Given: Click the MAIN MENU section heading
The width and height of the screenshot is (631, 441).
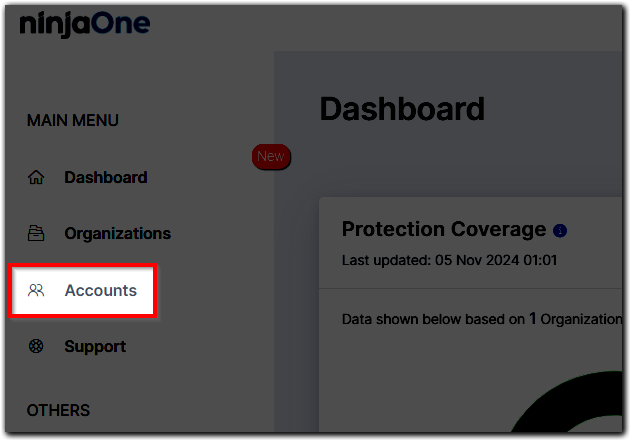Looking at the screenshot, I should [x=72, y=121].
